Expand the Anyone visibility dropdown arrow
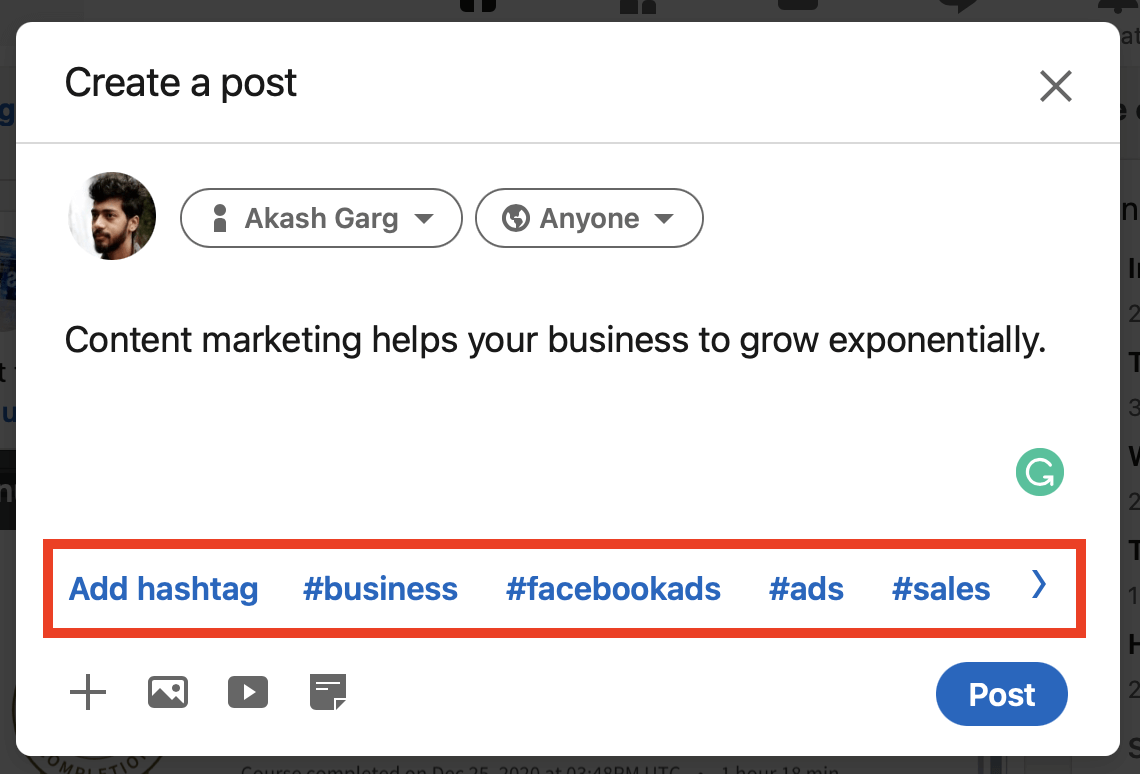 [664, 218]
